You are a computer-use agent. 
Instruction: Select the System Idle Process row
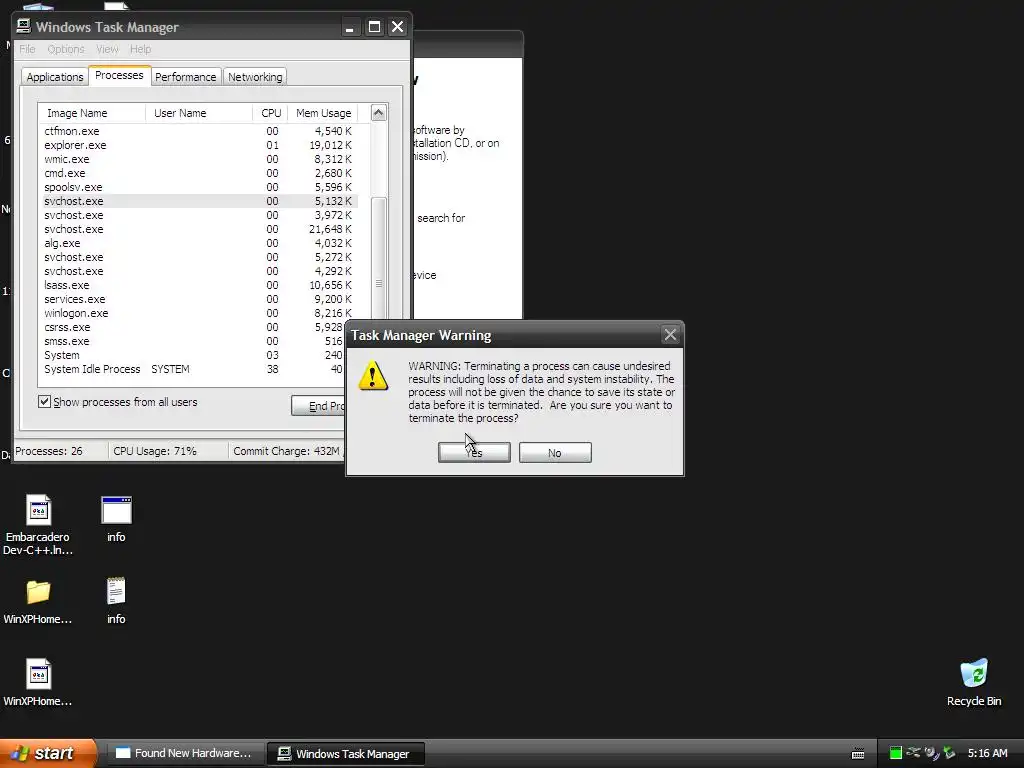tap(193, 369)
